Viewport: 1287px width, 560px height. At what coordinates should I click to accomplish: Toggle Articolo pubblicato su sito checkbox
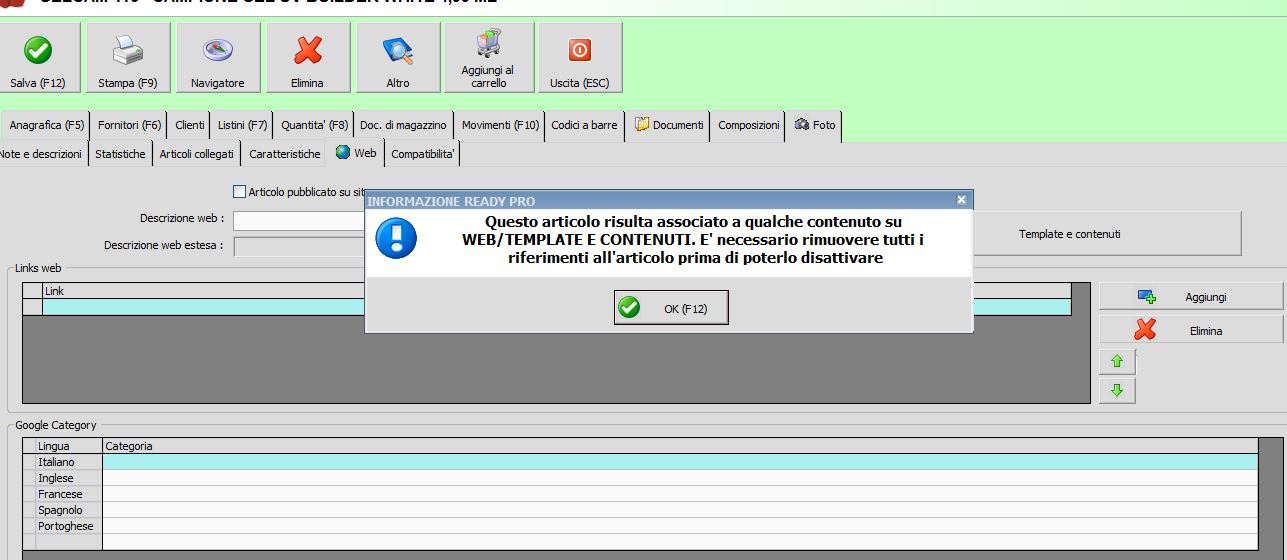(x=239, y=191)
